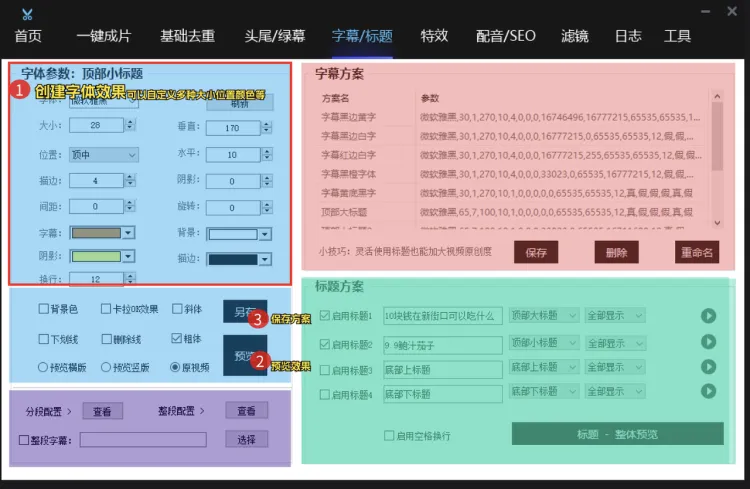Adjust the 水平 stepper arrows

[x=267, y=154]
